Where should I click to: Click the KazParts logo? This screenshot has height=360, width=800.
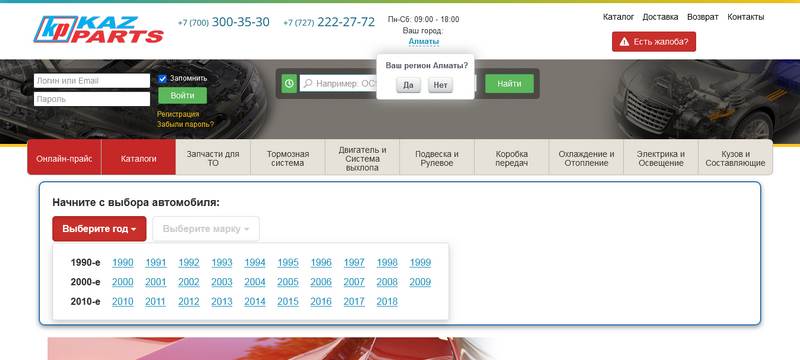tap(98, 30)
